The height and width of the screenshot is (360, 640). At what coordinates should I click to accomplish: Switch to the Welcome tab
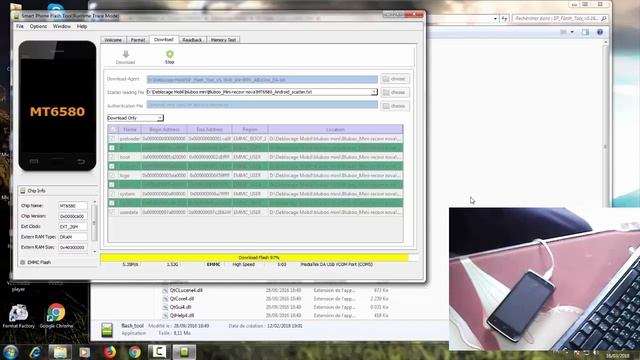pyautogui.click(x=113, y=40)
